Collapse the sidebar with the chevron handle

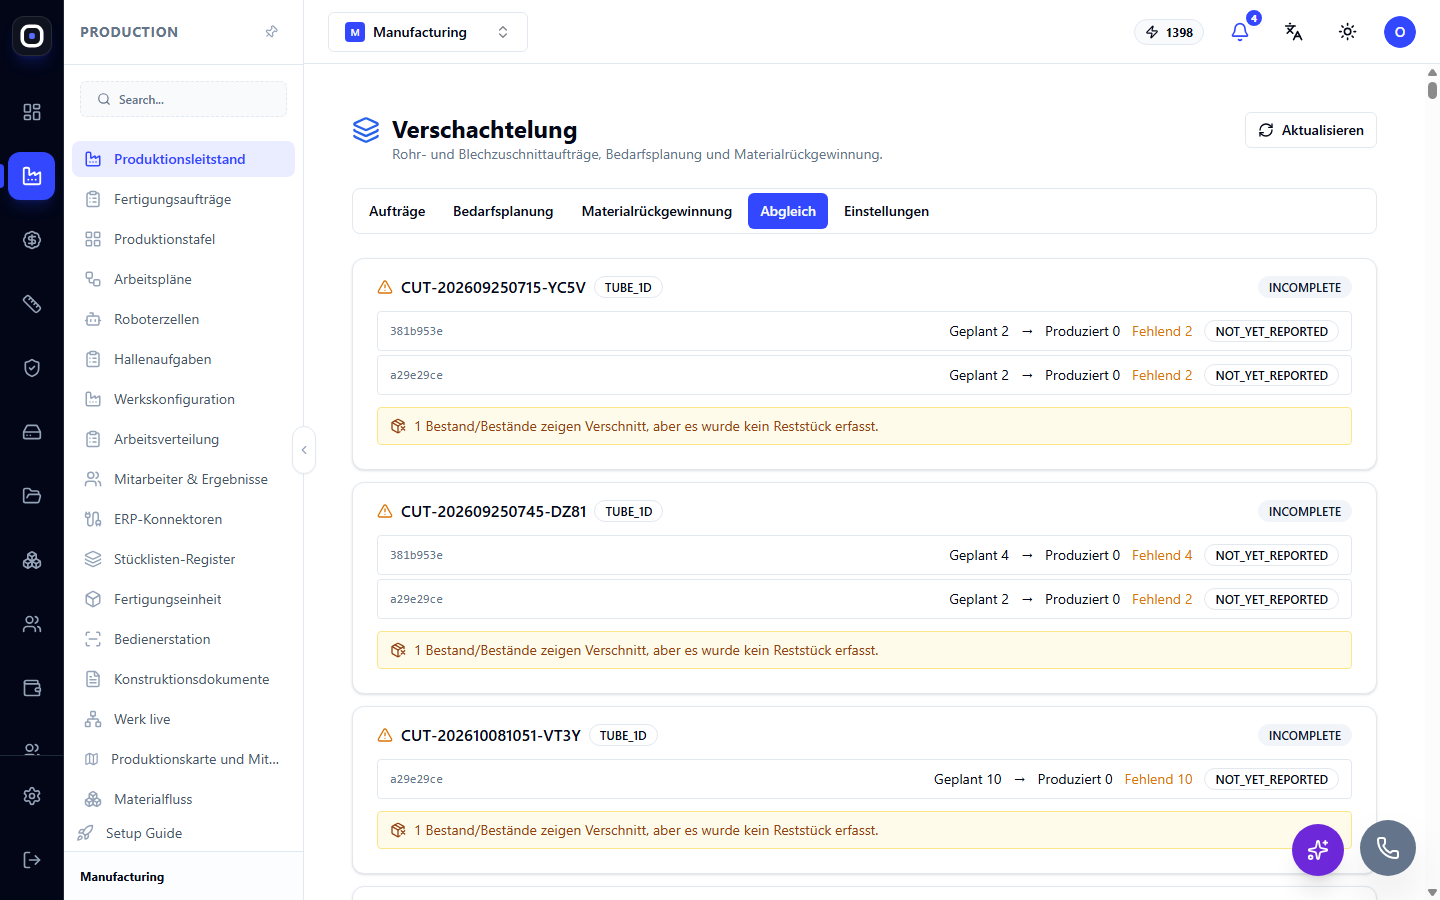point(304,450)
